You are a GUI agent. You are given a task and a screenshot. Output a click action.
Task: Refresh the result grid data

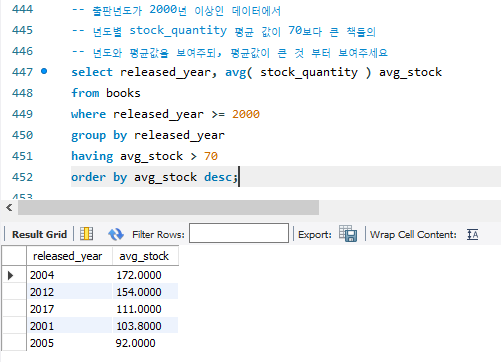click(x=116, y=234)
